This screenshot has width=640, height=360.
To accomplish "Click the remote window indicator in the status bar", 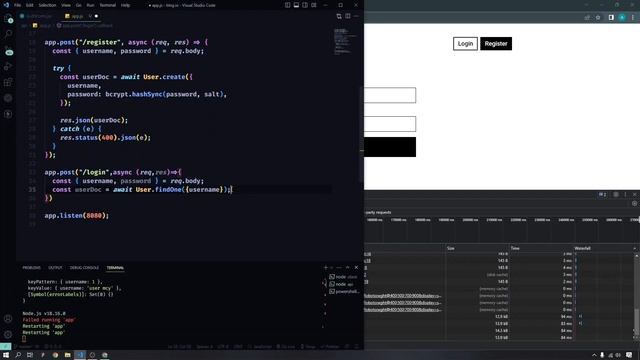I will (5, 347).
